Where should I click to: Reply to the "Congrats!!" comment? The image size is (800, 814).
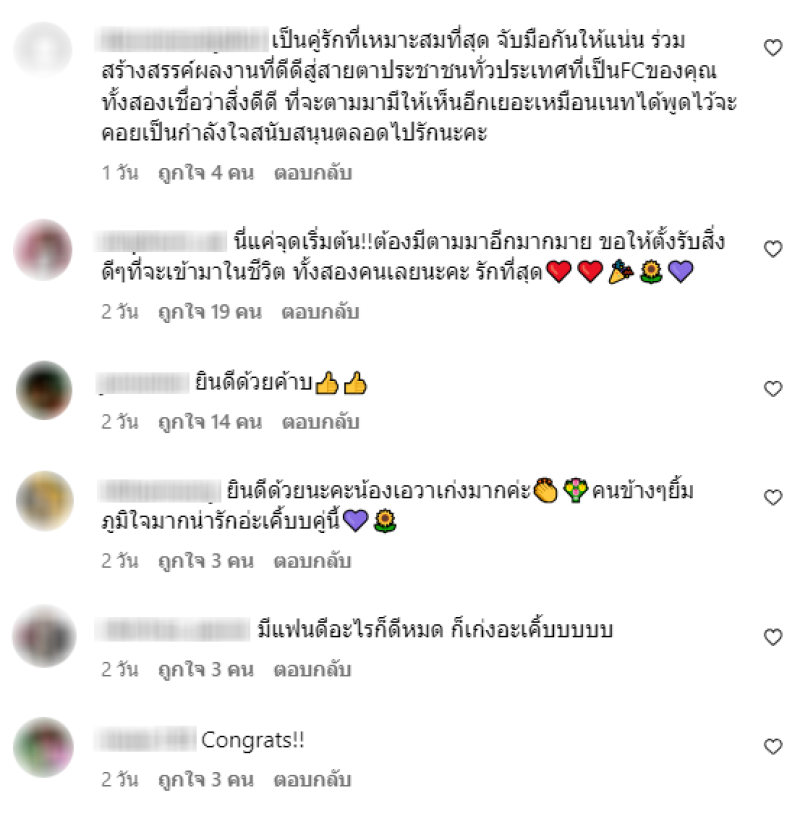coord(313,780)
